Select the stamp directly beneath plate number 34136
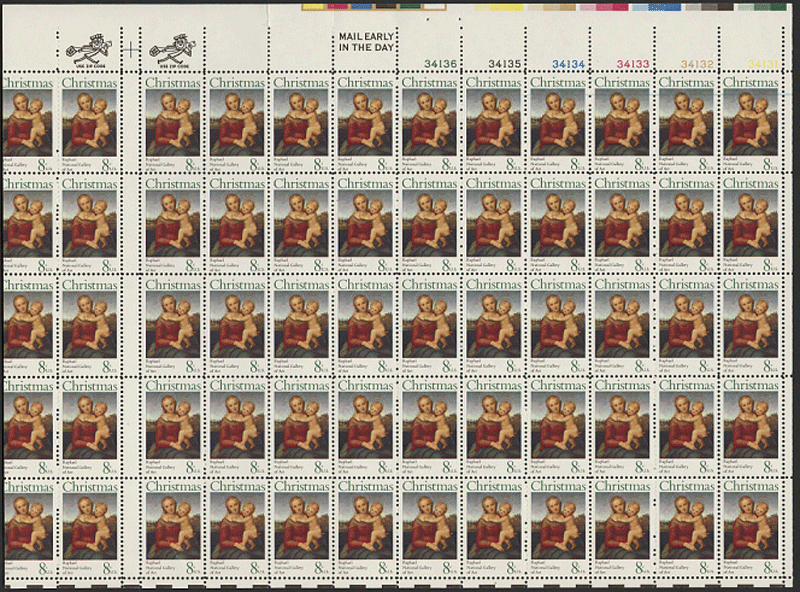Viewport: 800px width, 592px height. pyautogui.click(x=430, y=124)
